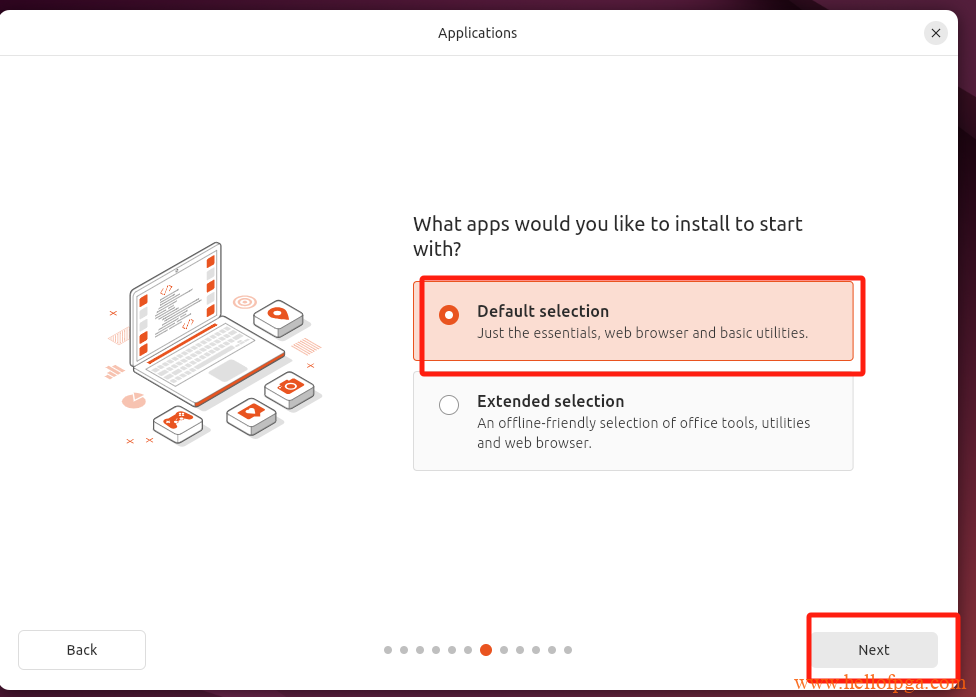Select the Default selection radio button
Viewport: 976px width, 697px height.
[449, 315]
